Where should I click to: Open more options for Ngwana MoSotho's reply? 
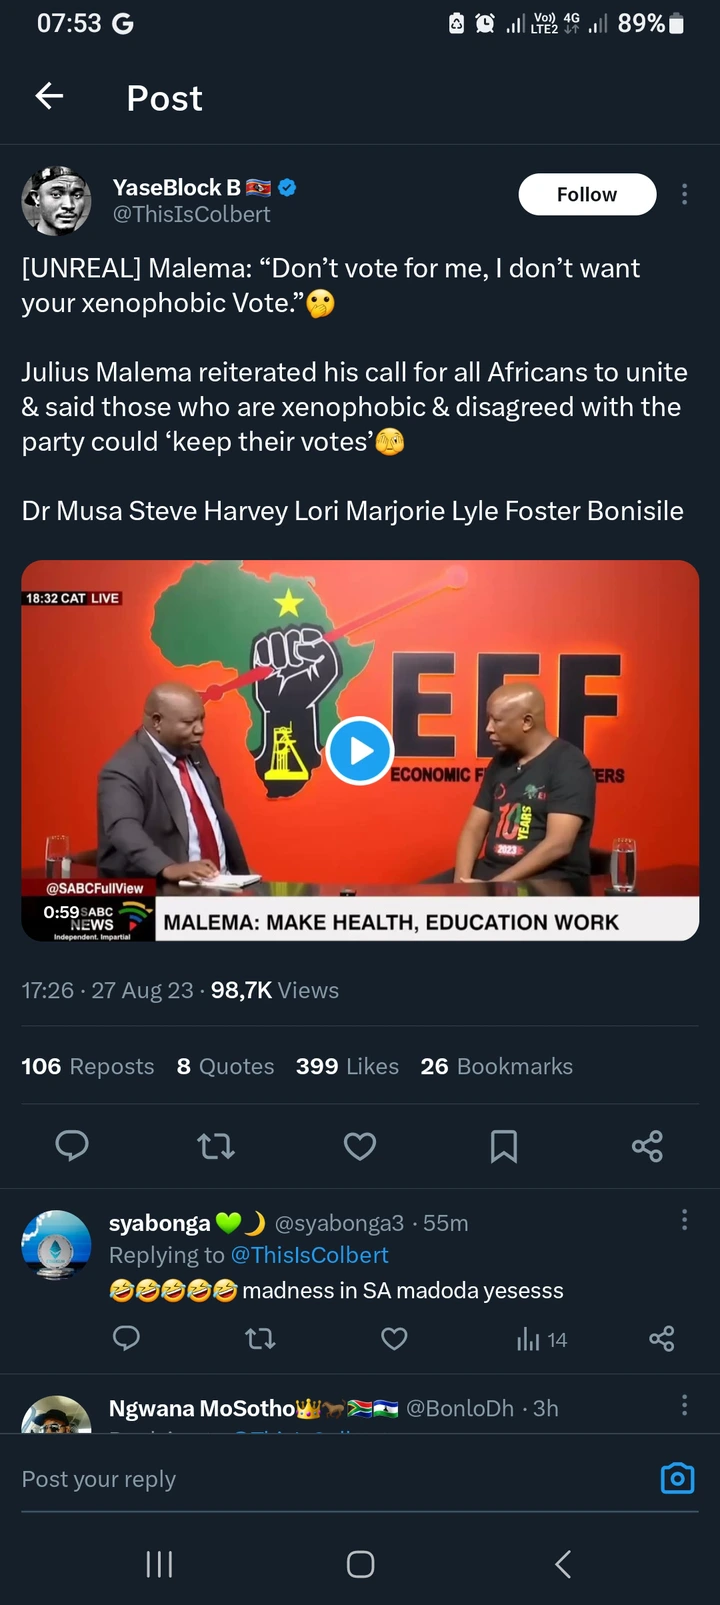click(x=684, y=1406)
